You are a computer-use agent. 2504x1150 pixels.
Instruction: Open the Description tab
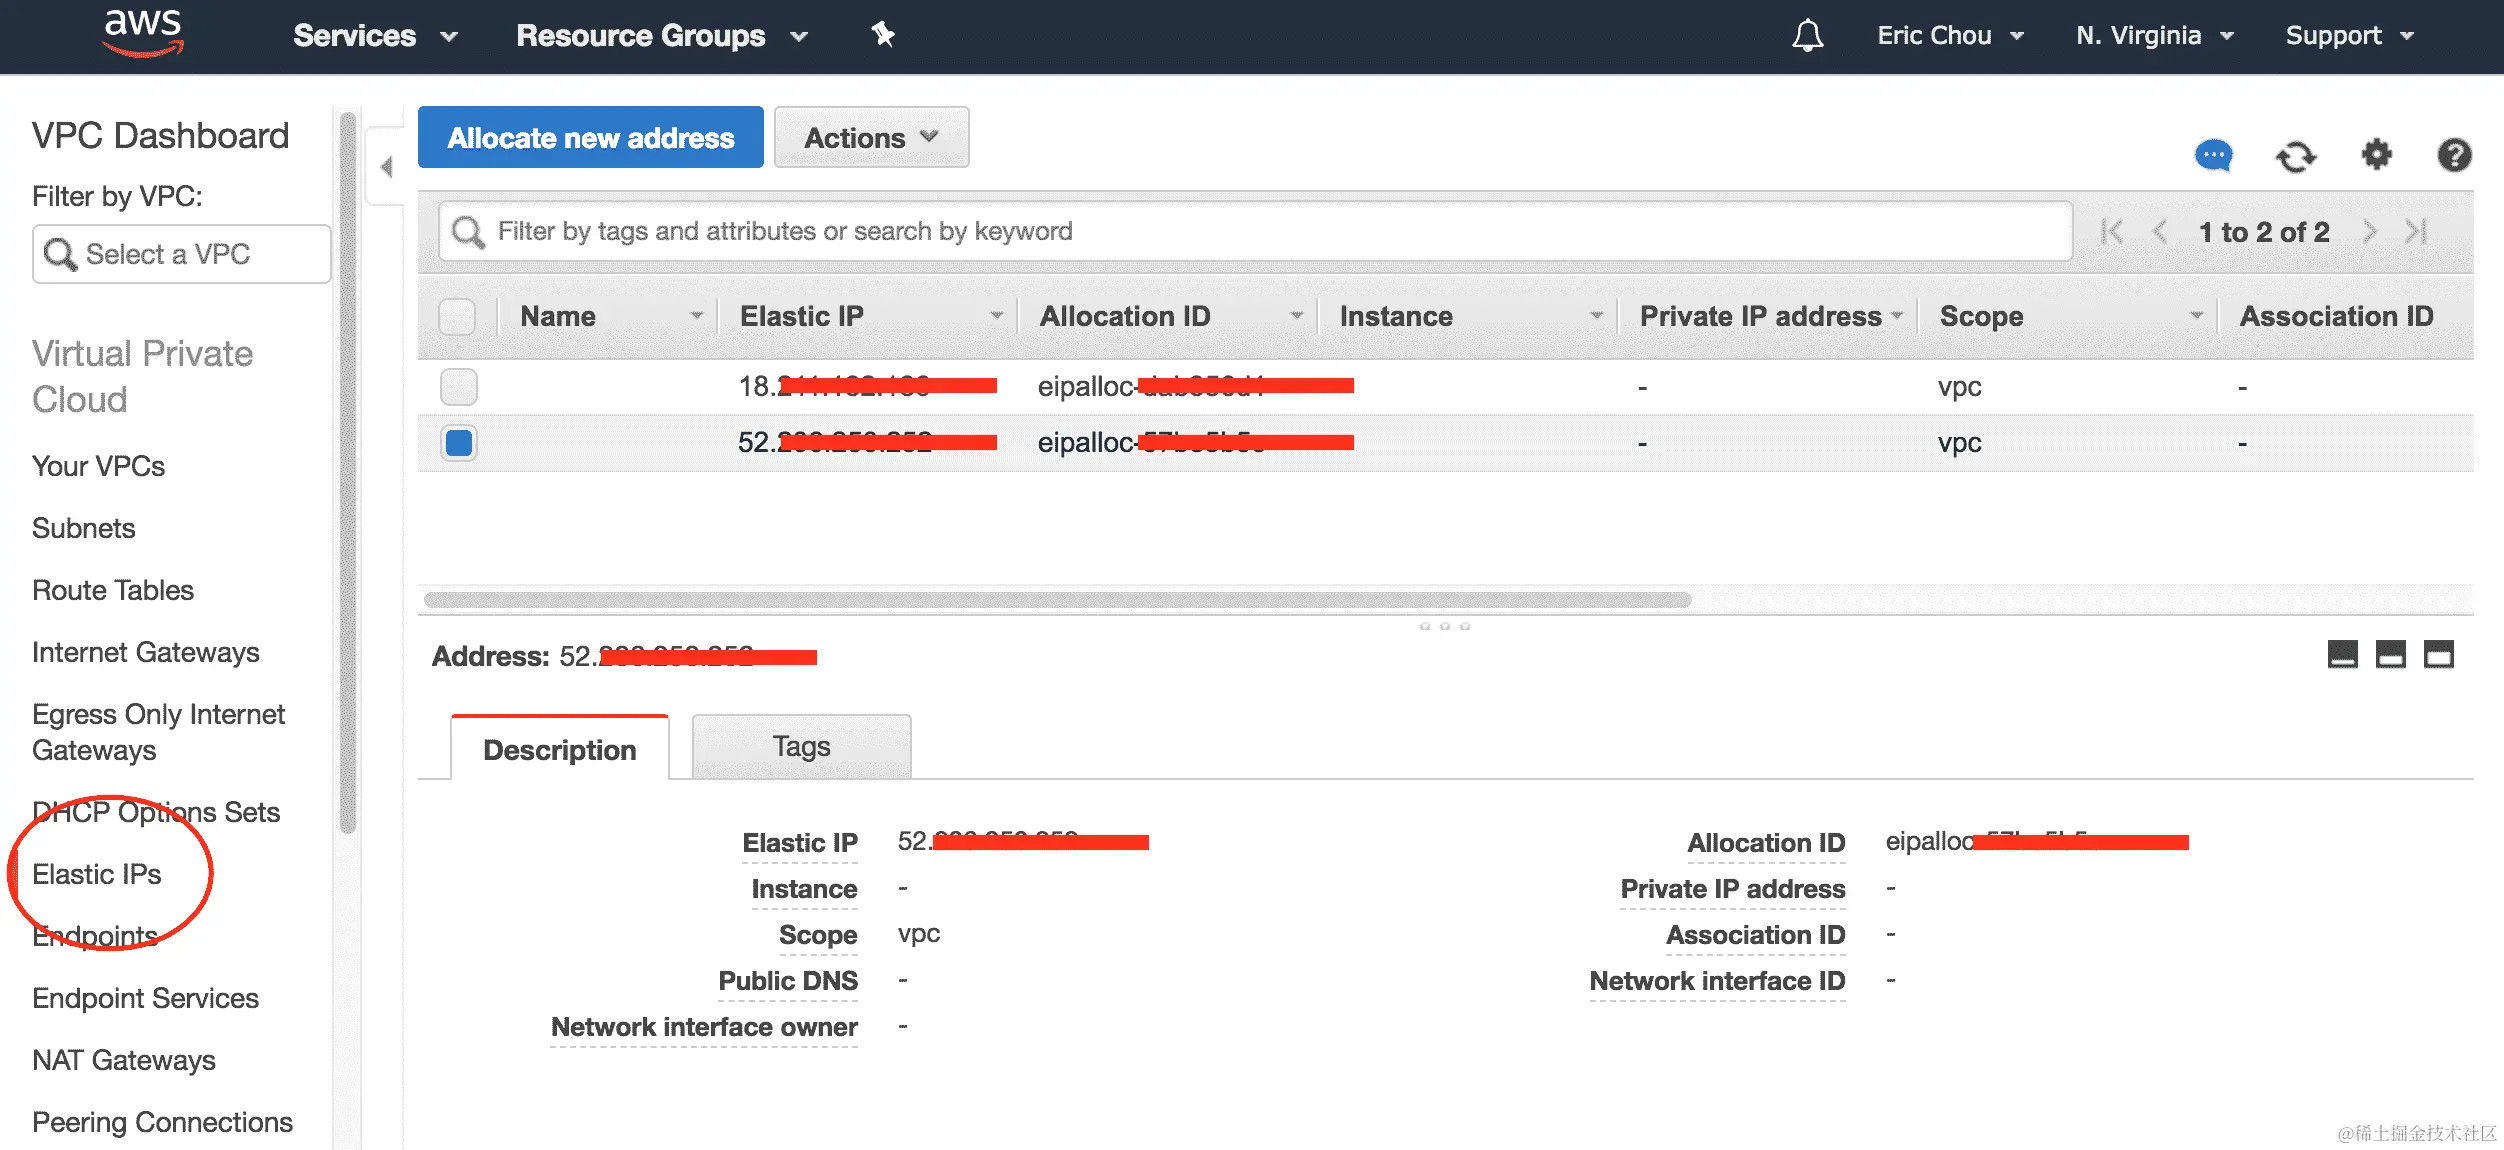click(559, 749)
